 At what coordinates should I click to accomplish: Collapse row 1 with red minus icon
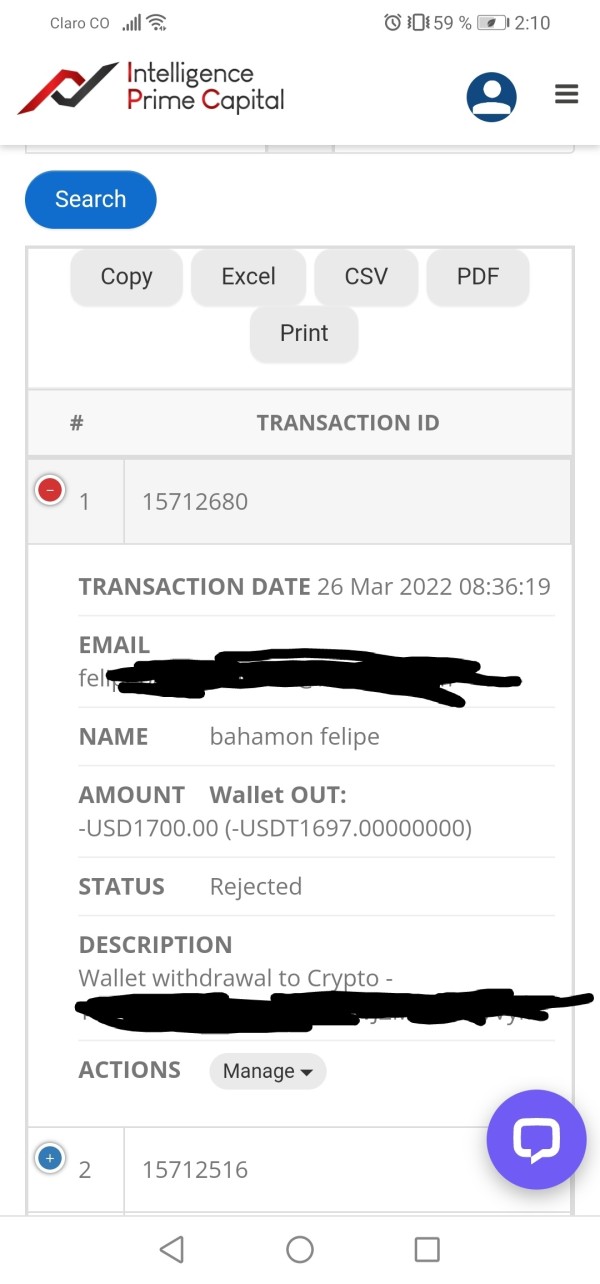point(50,490)
